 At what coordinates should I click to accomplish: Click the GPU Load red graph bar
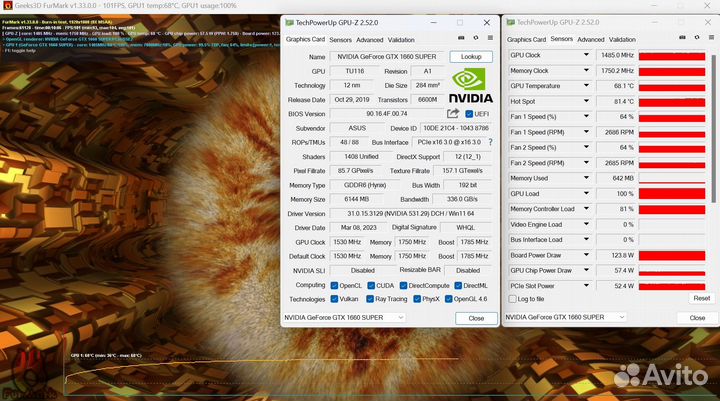672,194
